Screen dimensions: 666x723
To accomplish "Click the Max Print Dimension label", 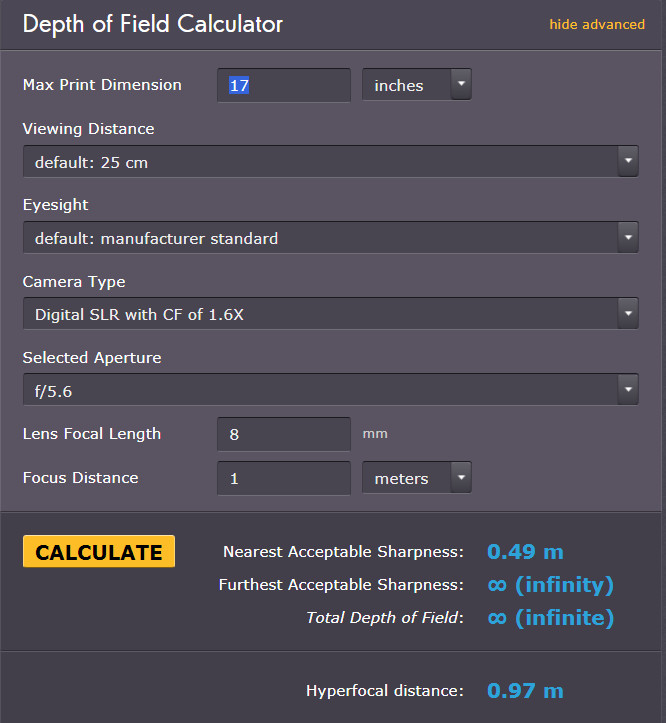I will coord(102,85).
